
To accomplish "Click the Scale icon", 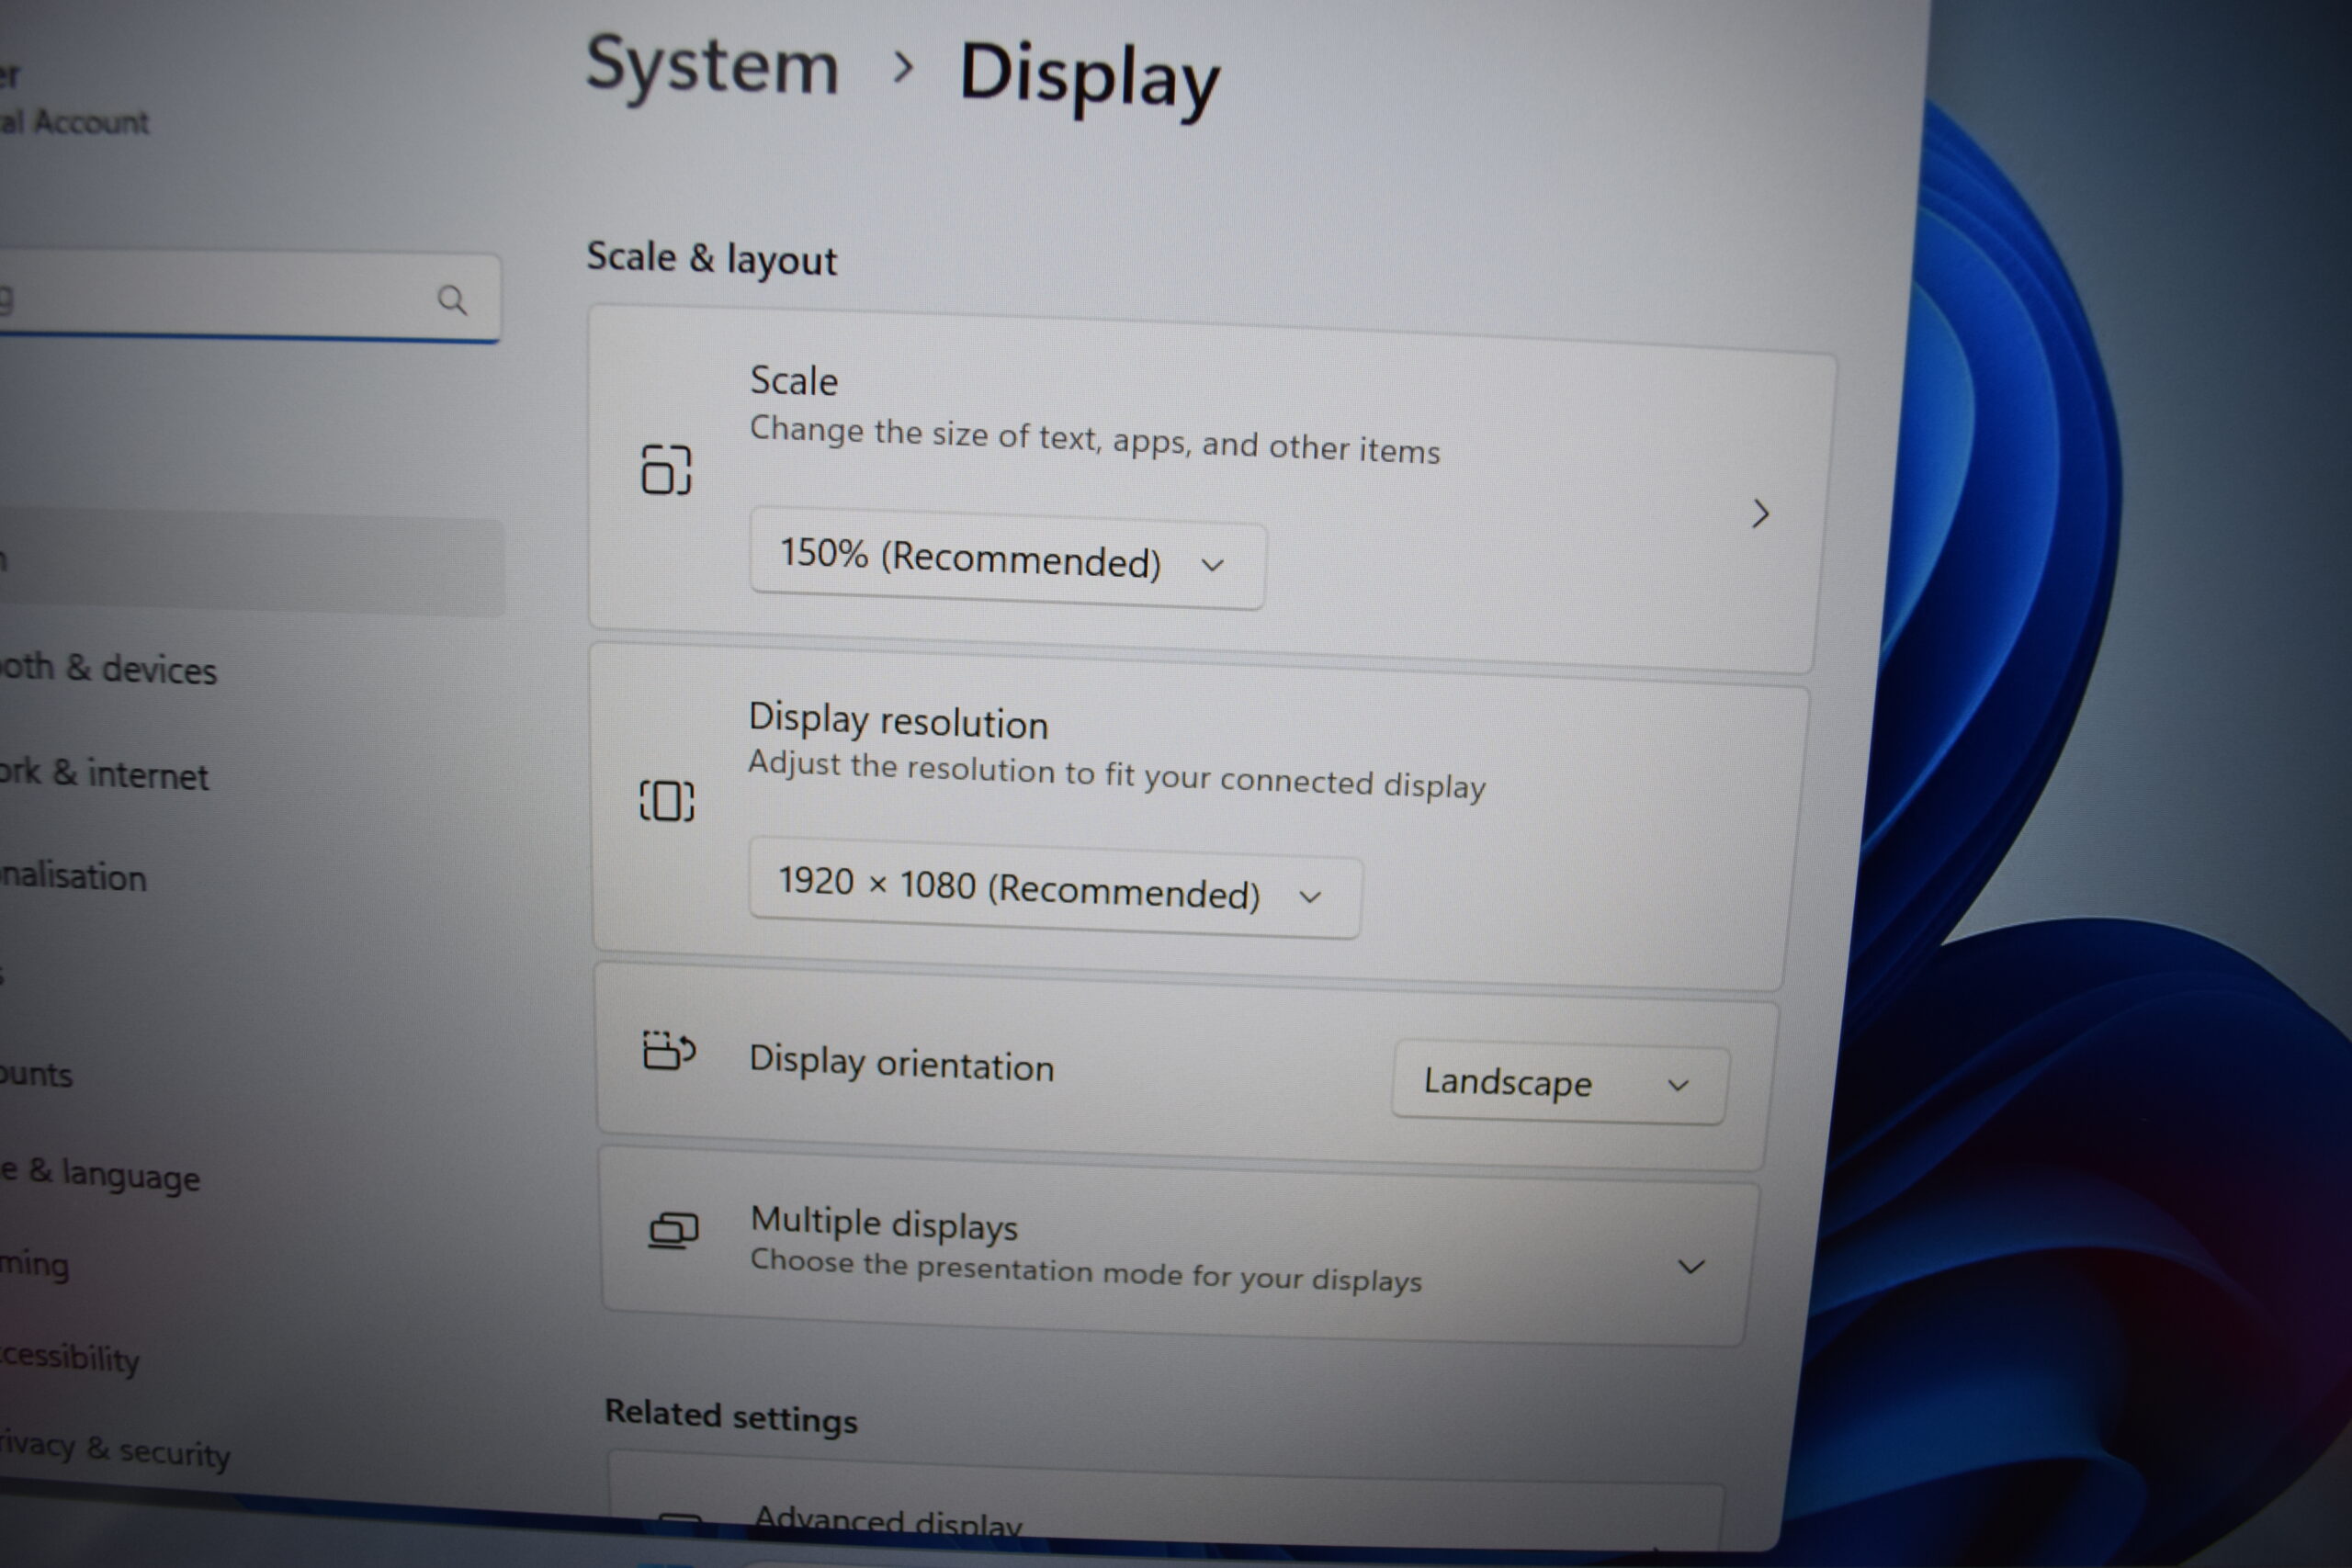I will tap(666, 470).
